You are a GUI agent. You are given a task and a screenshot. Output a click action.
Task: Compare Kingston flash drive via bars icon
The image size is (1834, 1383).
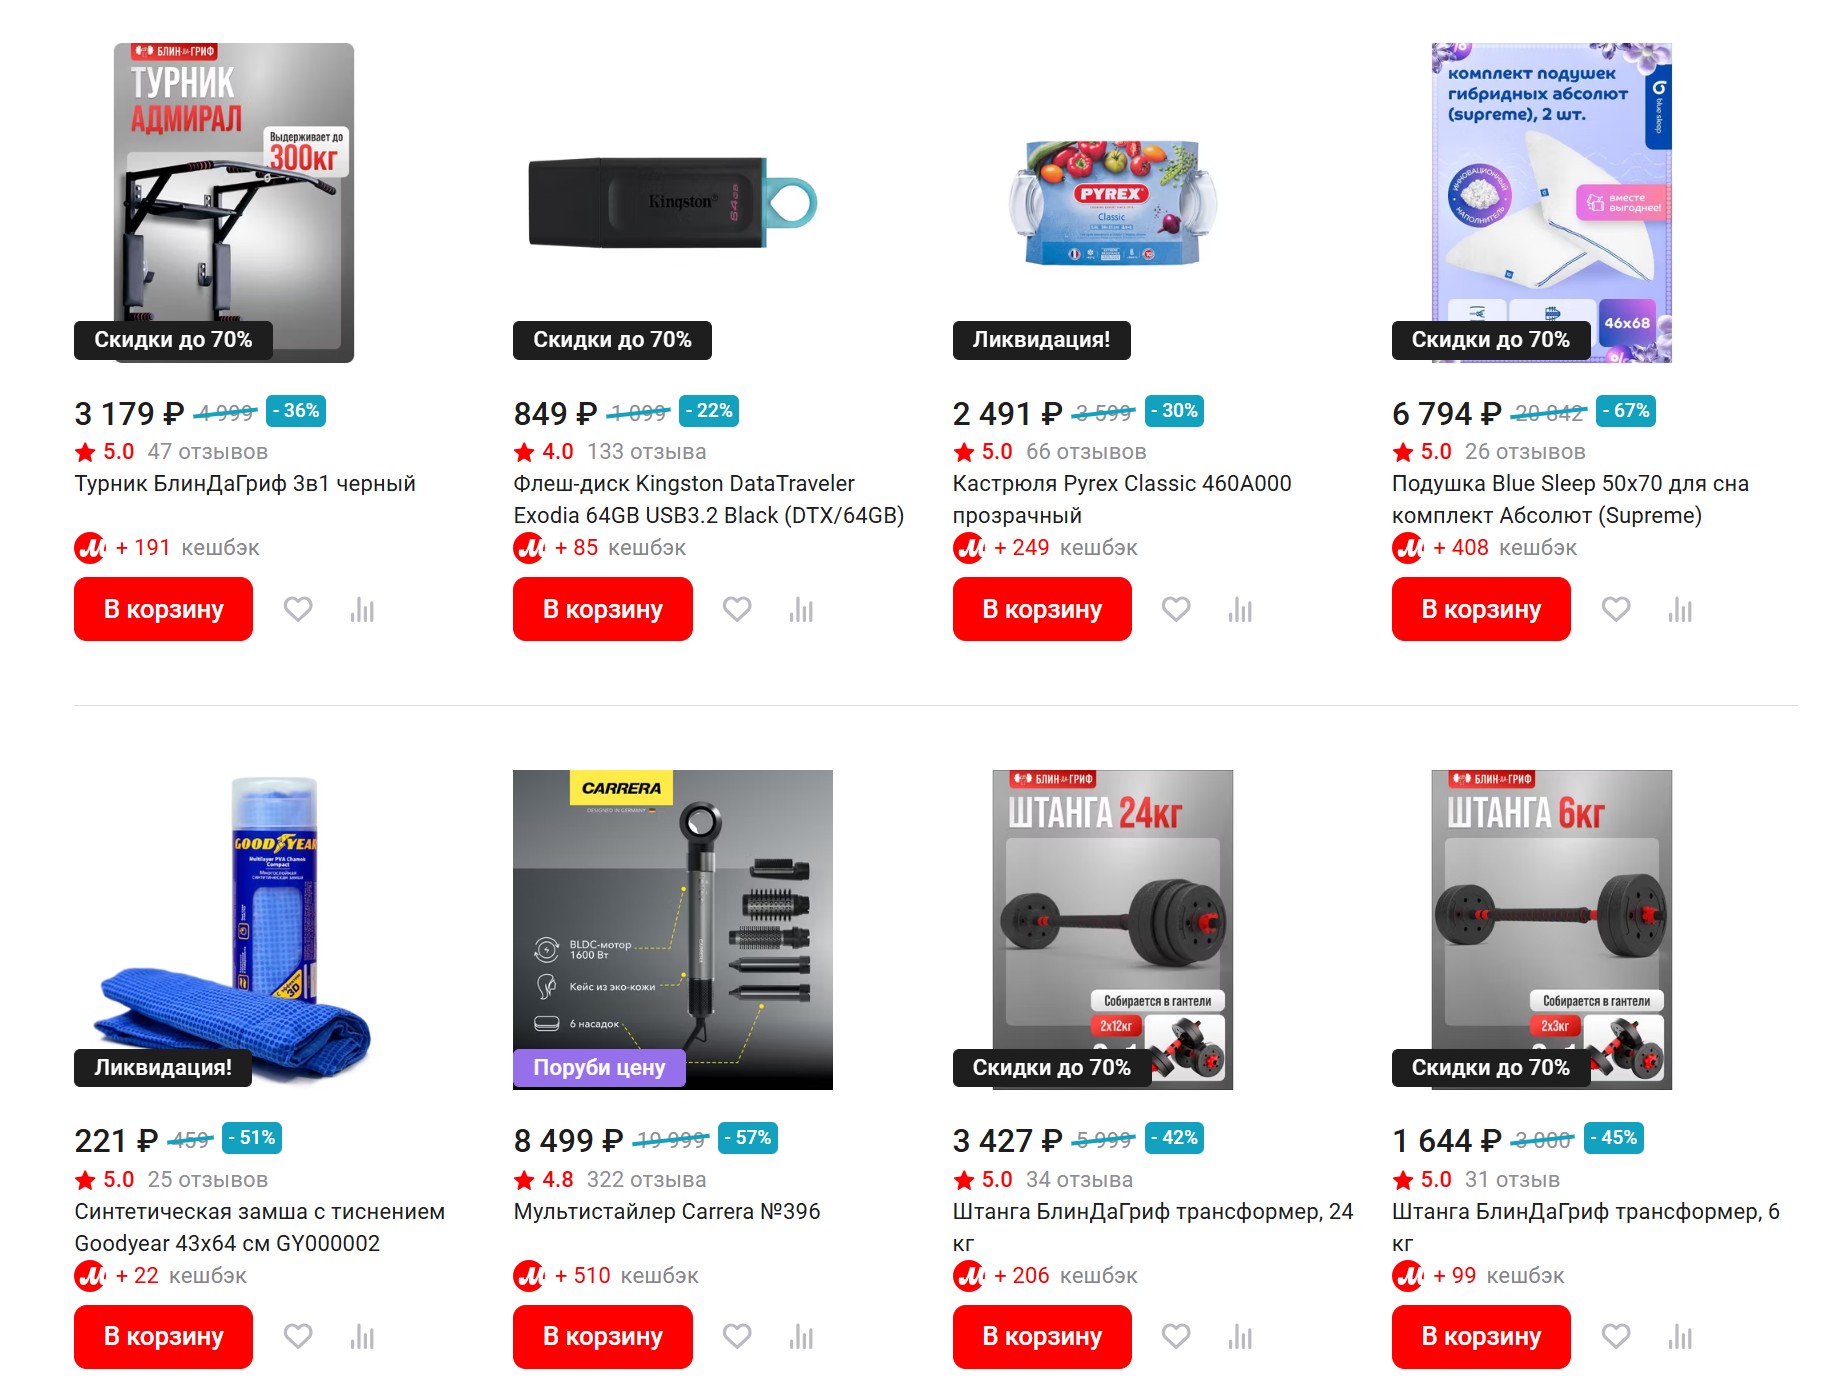801,609
